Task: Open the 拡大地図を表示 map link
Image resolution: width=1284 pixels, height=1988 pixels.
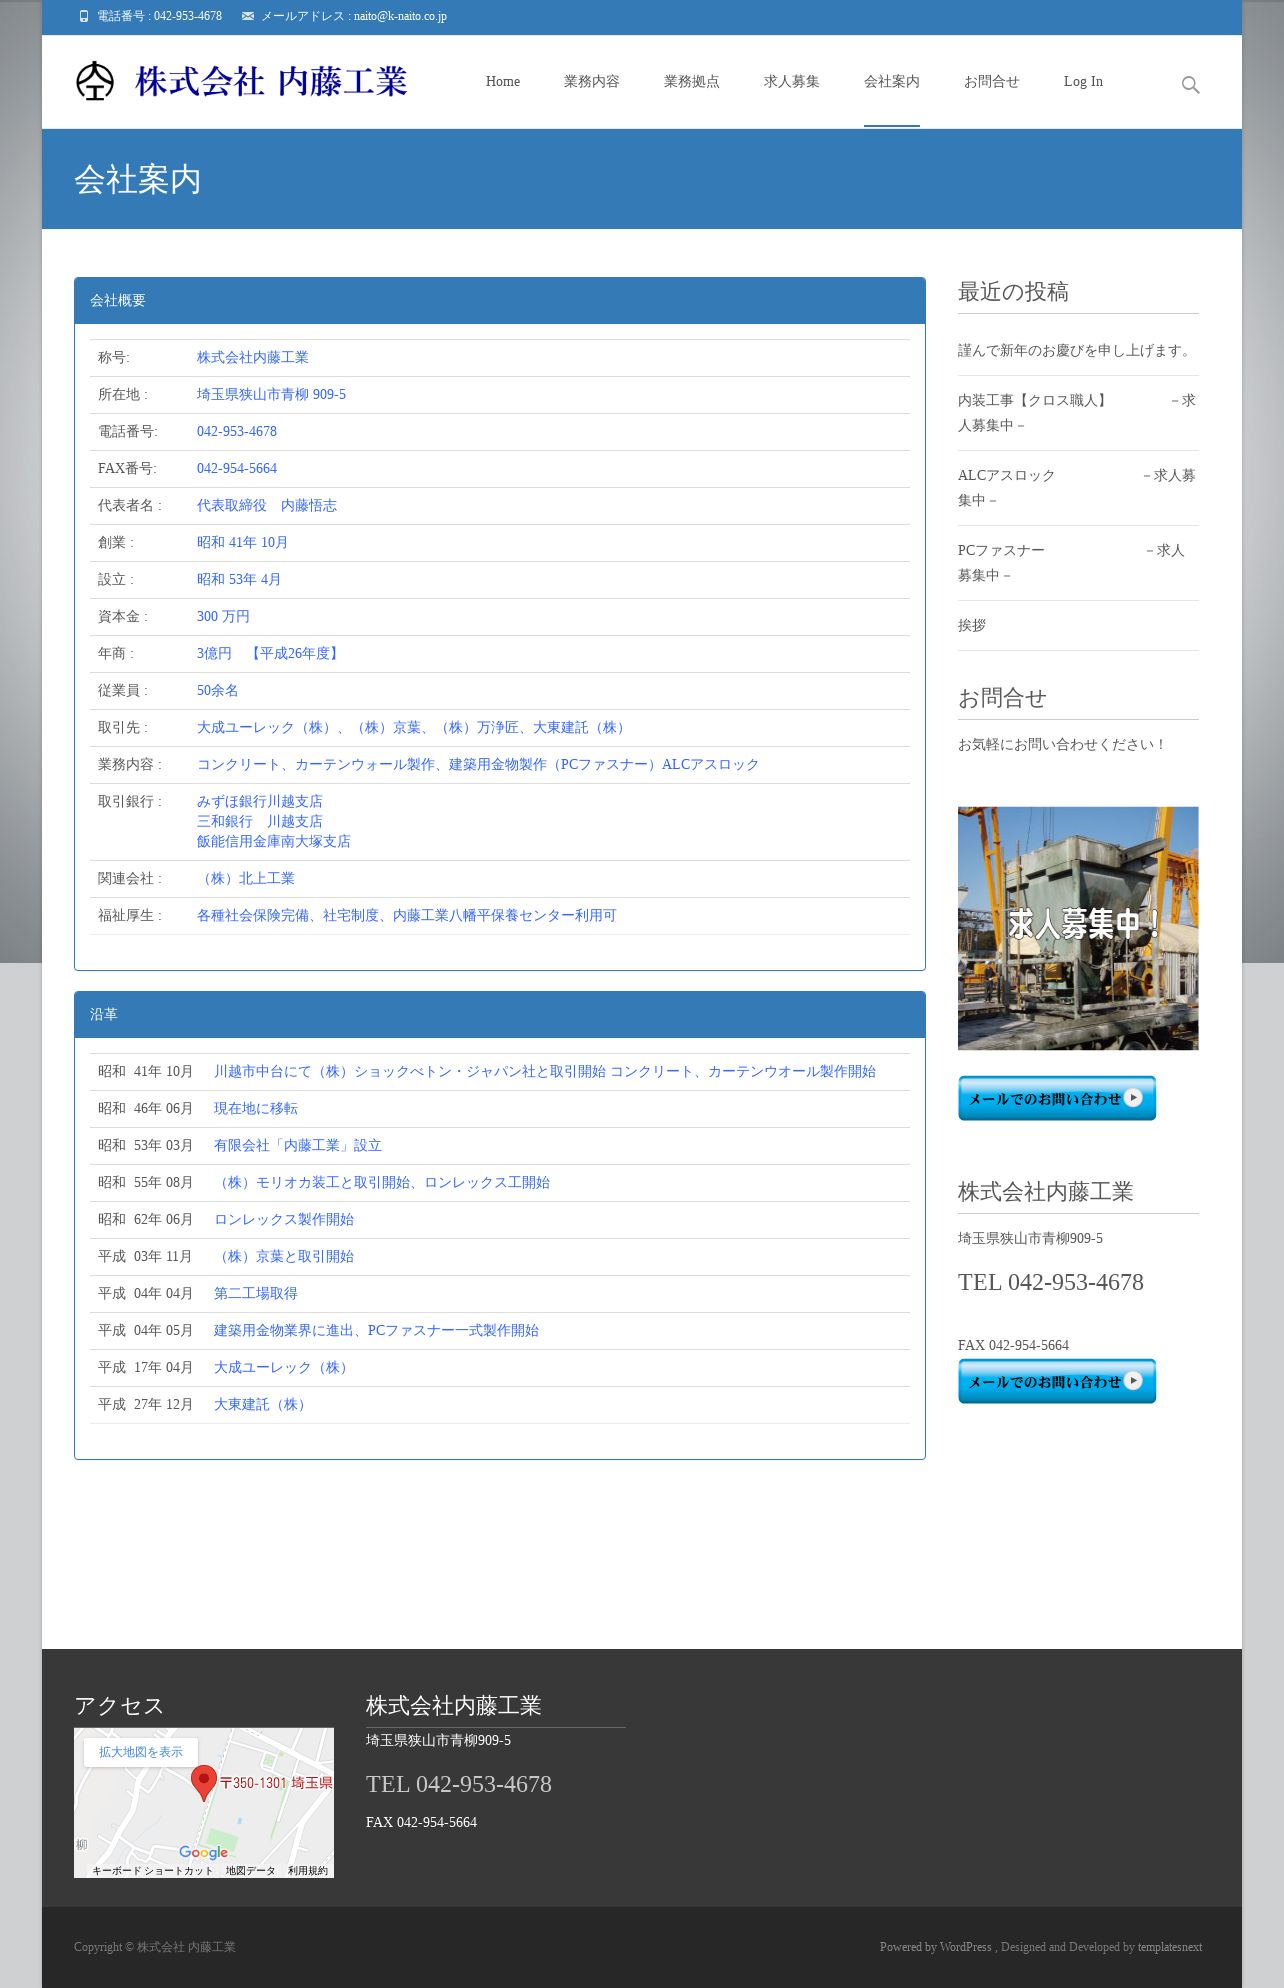Action: click(141, 1752)
